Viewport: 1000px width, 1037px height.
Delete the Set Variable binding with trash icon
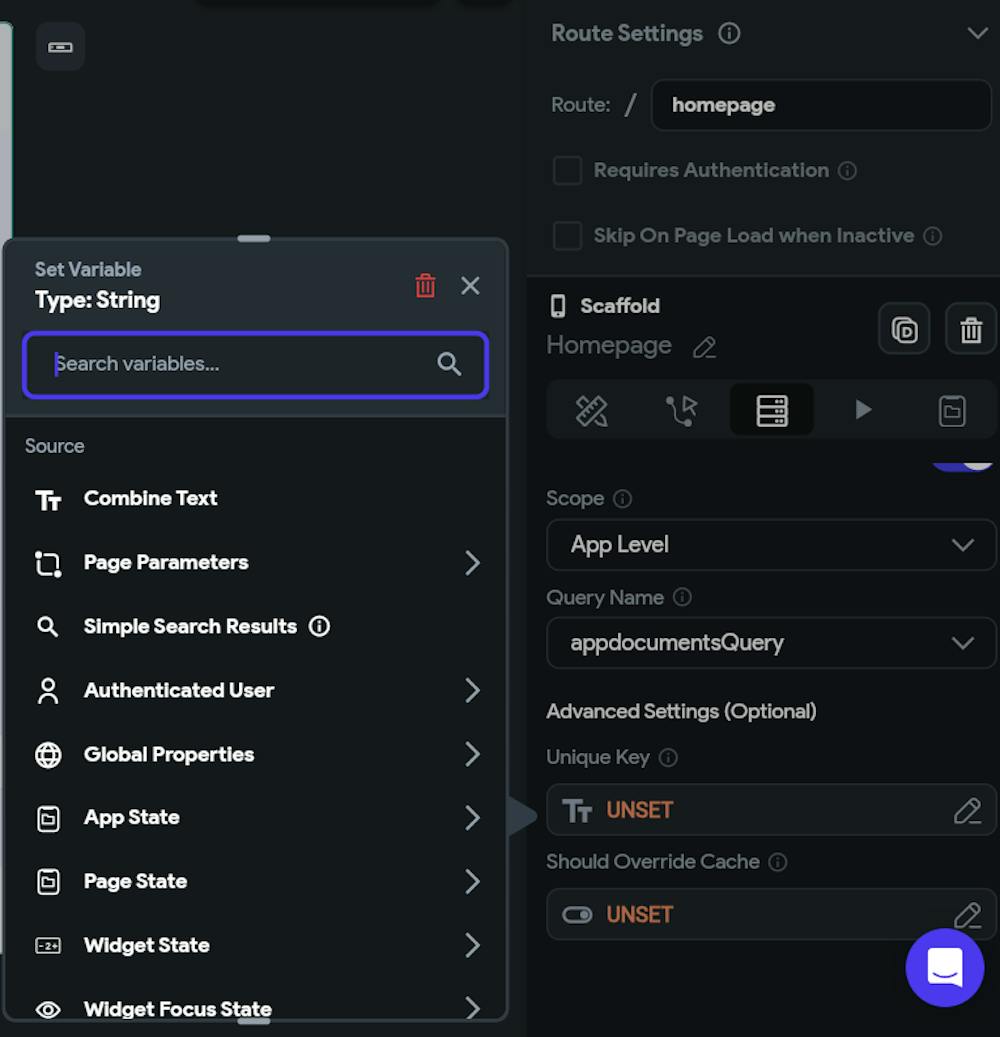(425, 286)
